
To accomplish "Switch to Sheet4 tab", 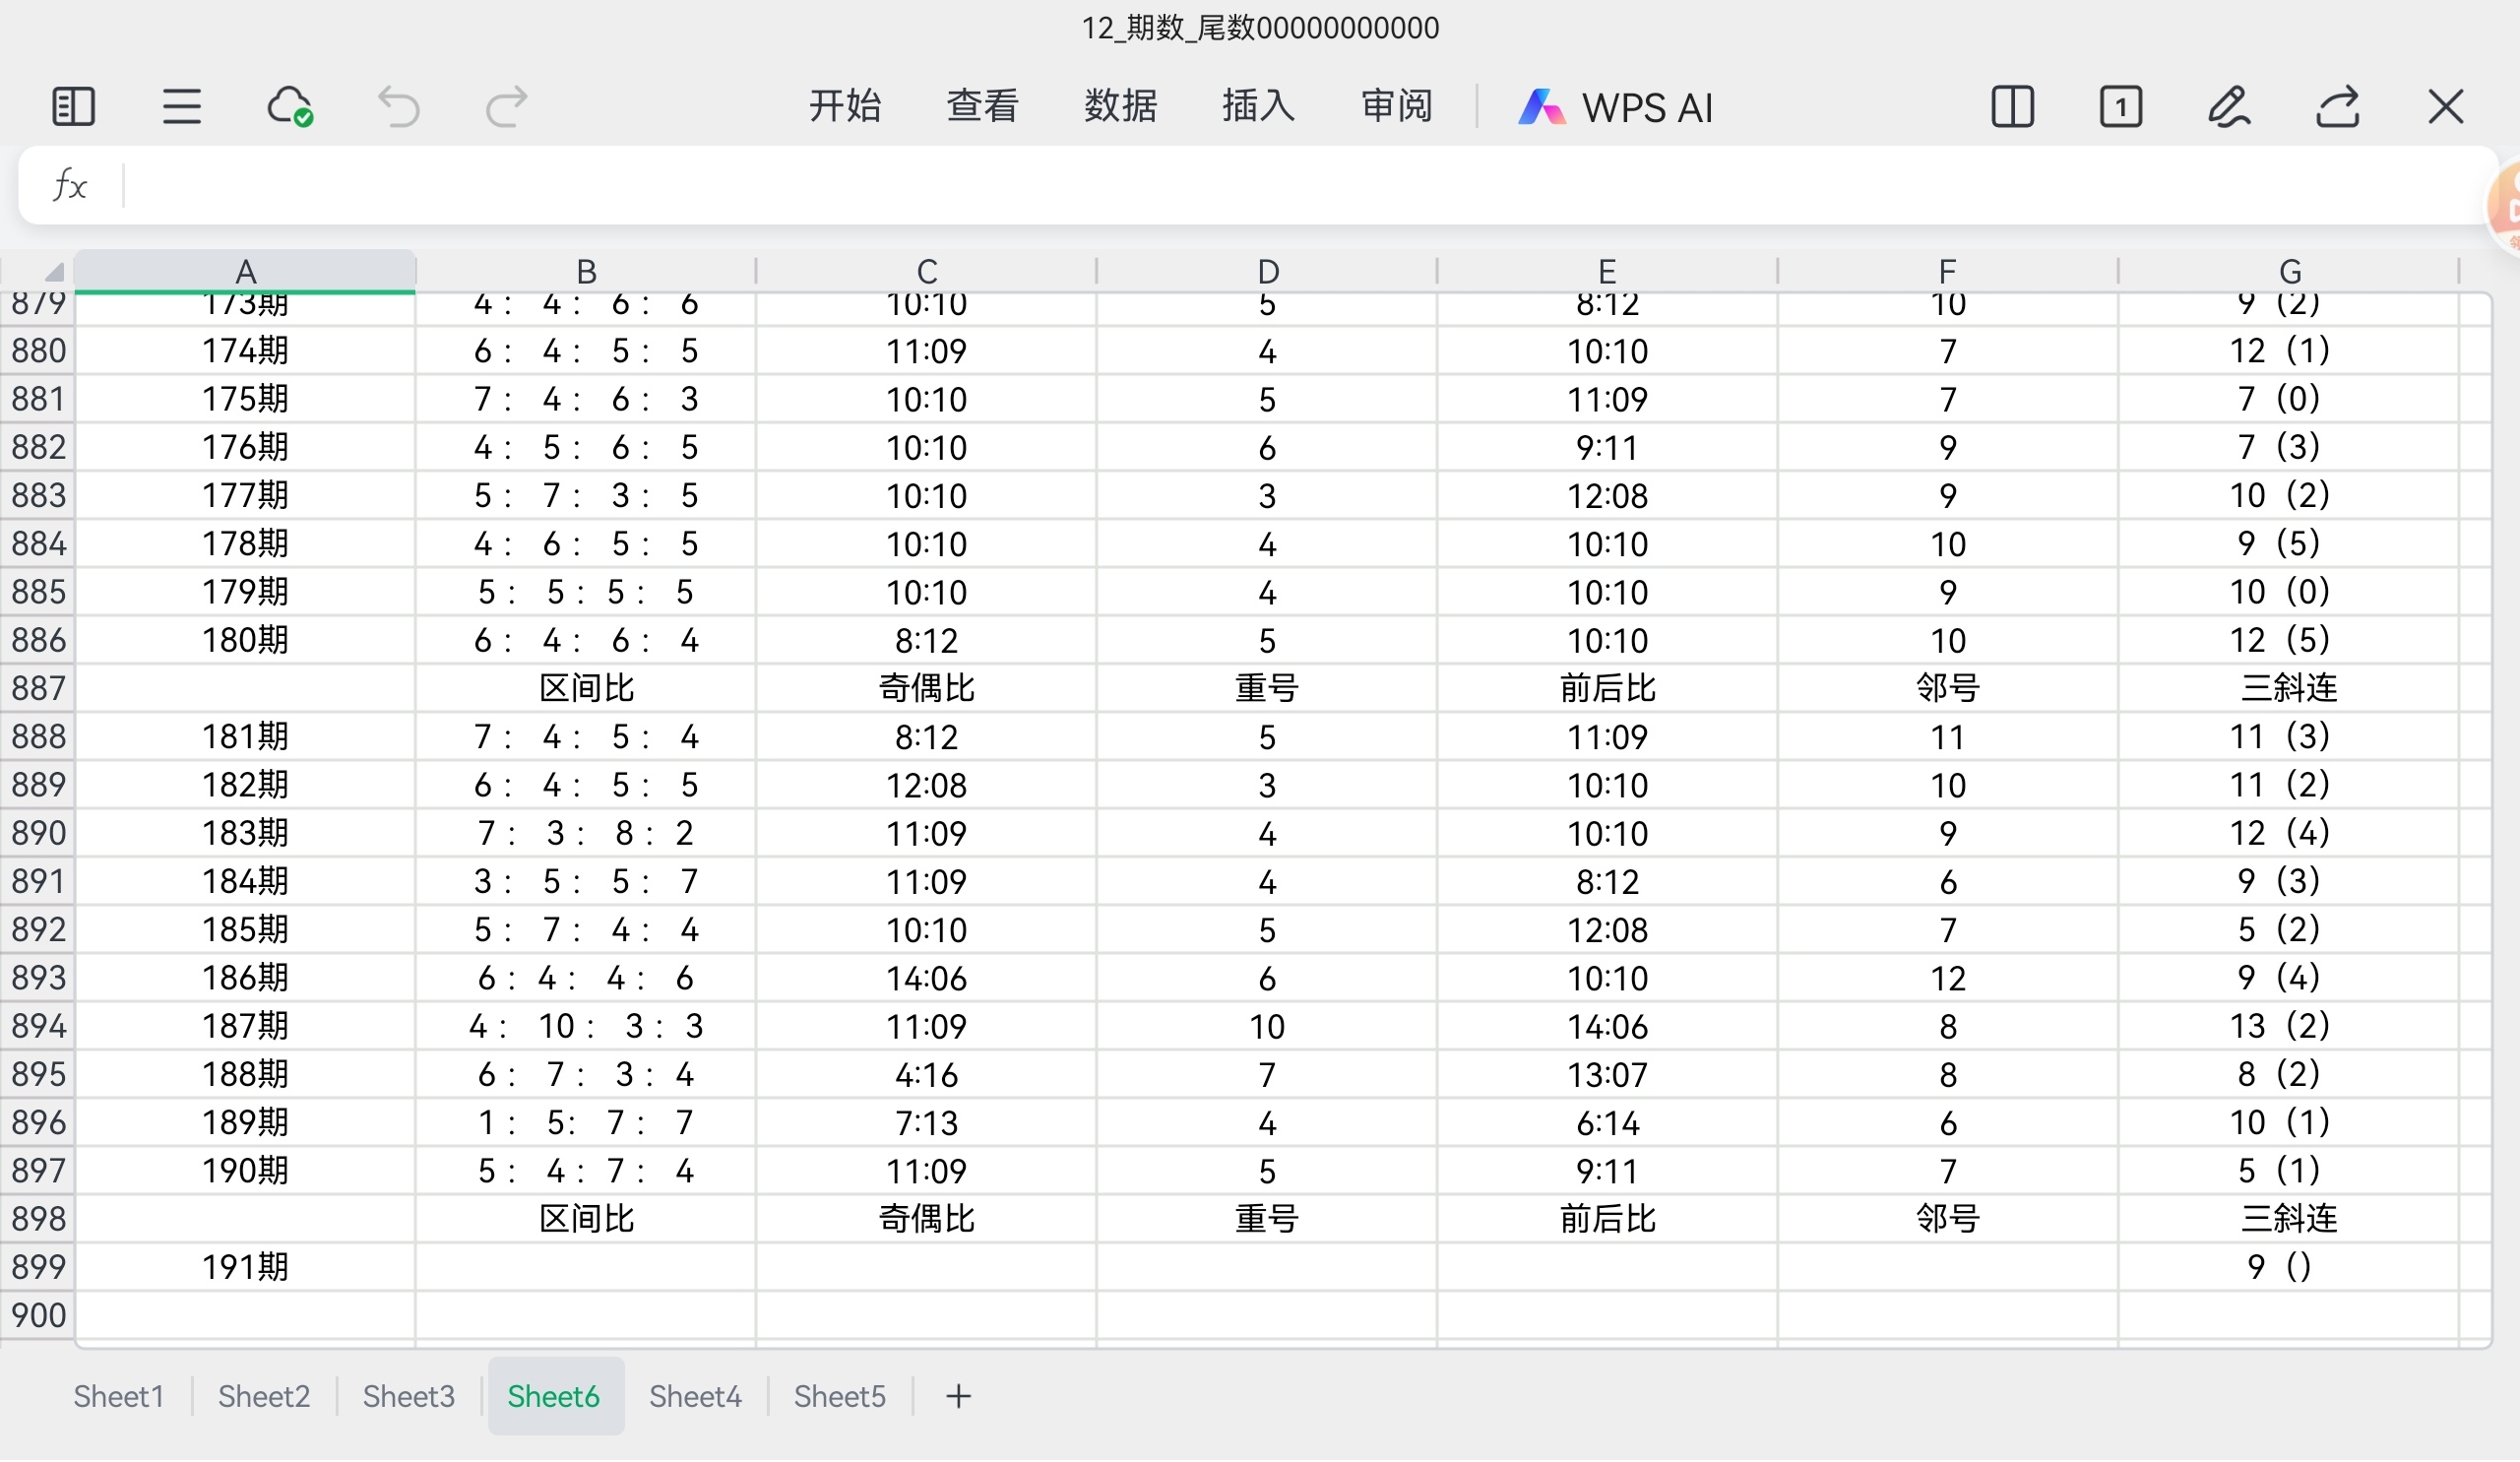I will click(696, 1397).
